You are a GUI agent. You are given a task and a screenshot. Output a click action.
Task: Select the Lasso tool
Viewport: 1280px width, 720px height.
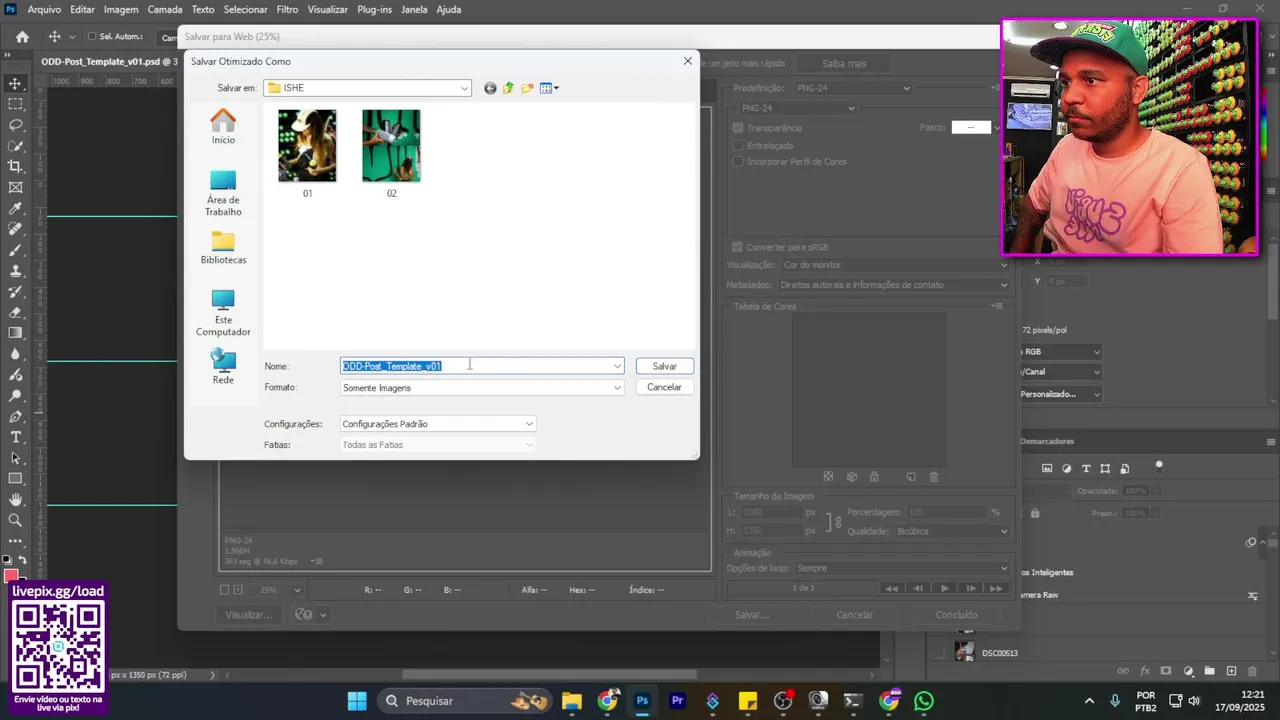click(x=15, y=125)
